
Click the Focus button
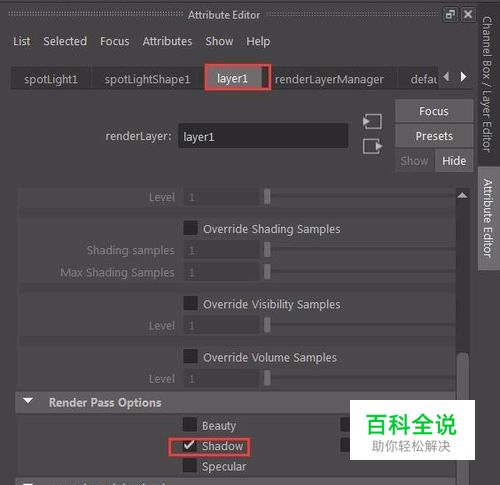pyautogui.click(x=434, y=111)
